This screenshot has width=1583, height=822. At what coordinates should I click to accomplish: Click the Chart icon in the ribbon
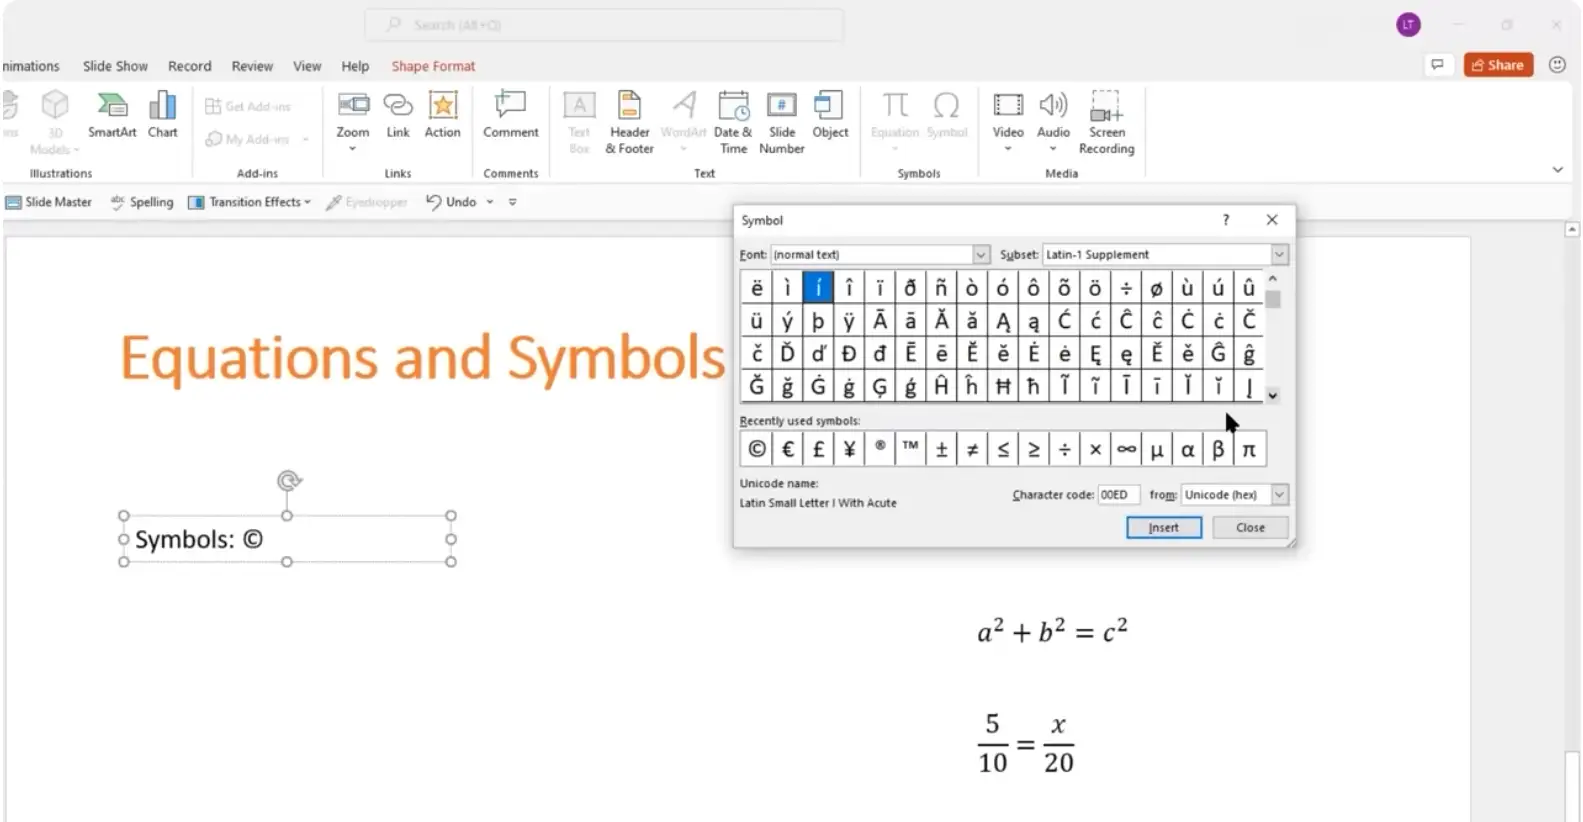[x=162, y=115]
